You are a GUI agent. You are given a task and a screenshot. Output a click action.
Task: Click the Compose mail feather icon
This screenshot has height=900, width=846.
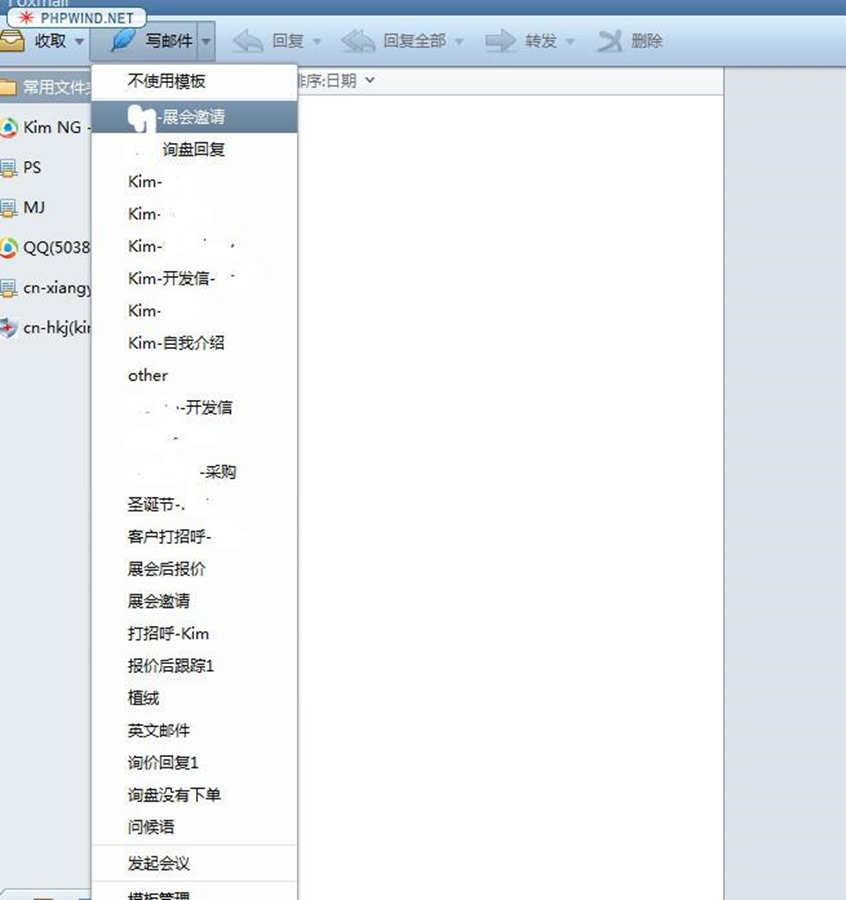[x=123, y=41]
